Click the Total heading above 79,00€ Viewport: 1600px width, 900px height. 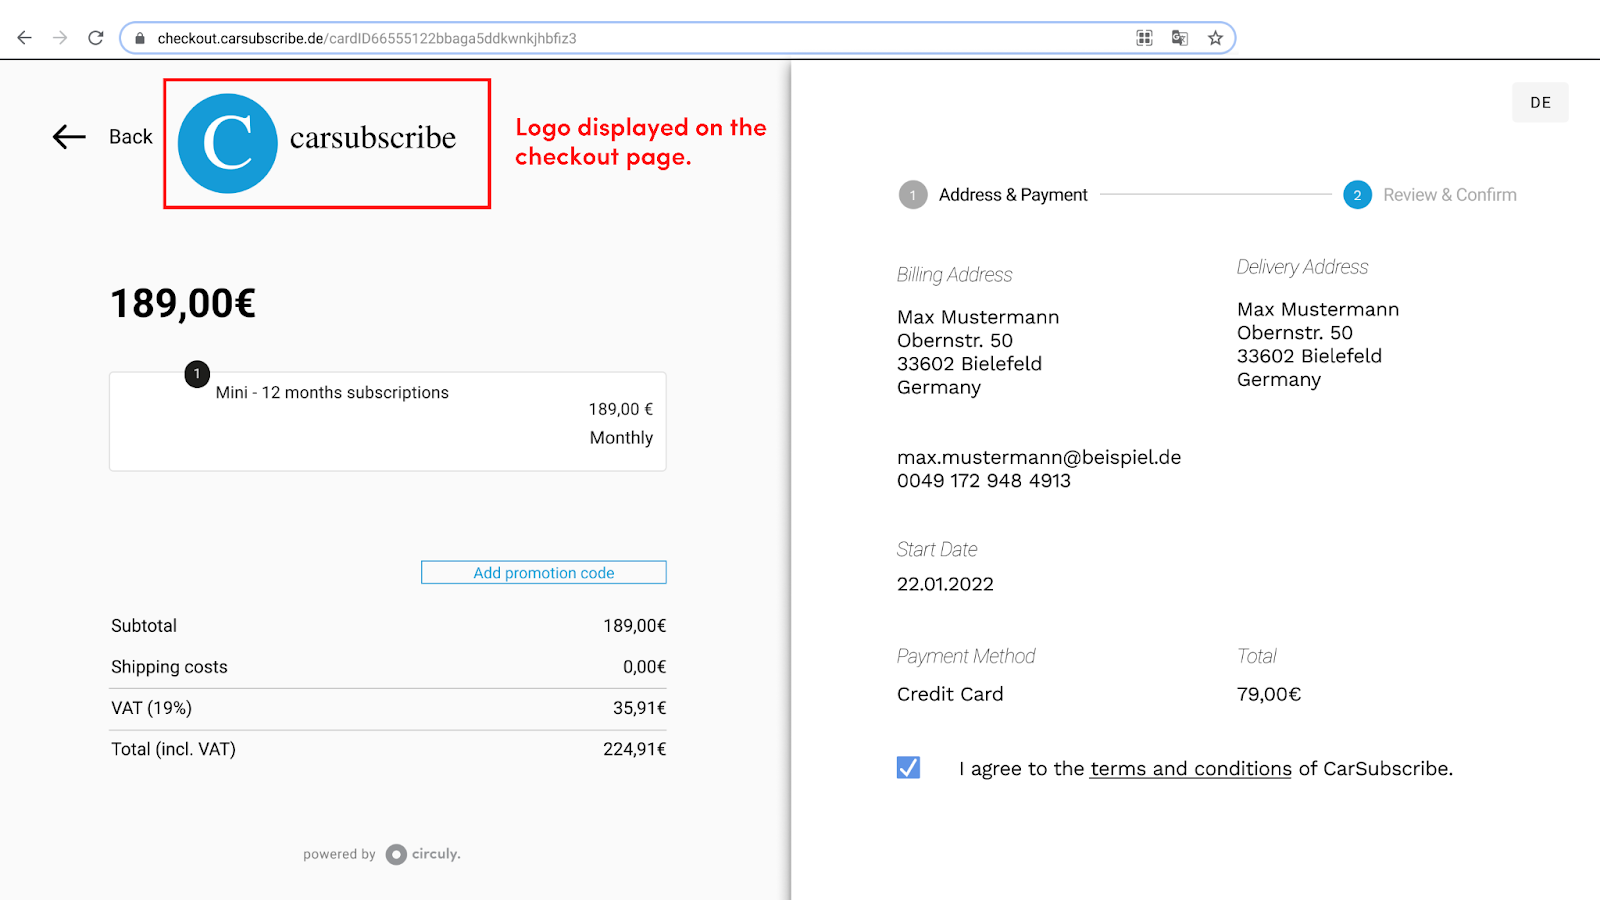pyautogui.click(x=1257, y=656)
